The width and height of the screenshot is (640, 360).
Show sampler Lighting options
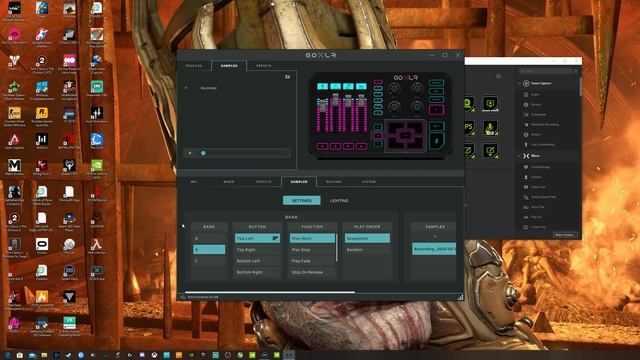[339, 200]
